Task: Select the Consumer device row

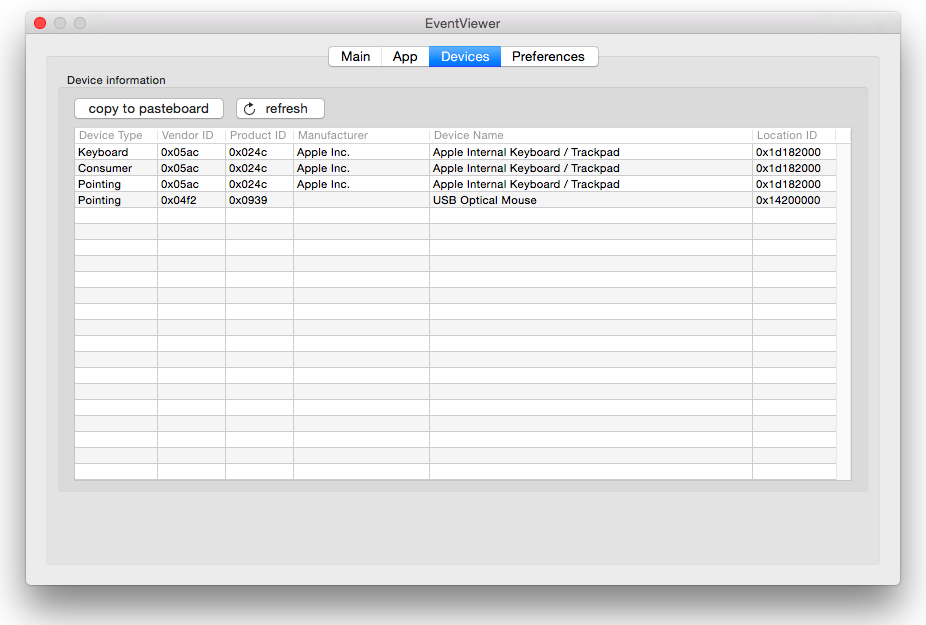Action: [455, 168]
